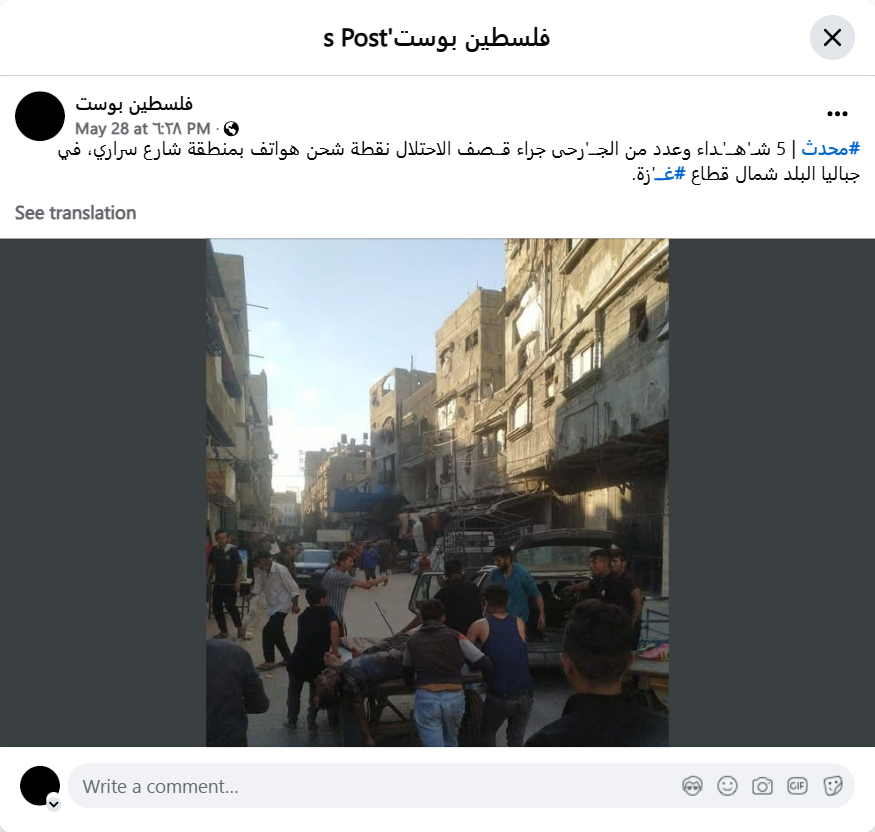Insert an emoji with the smiley icon

click(727, 786)
